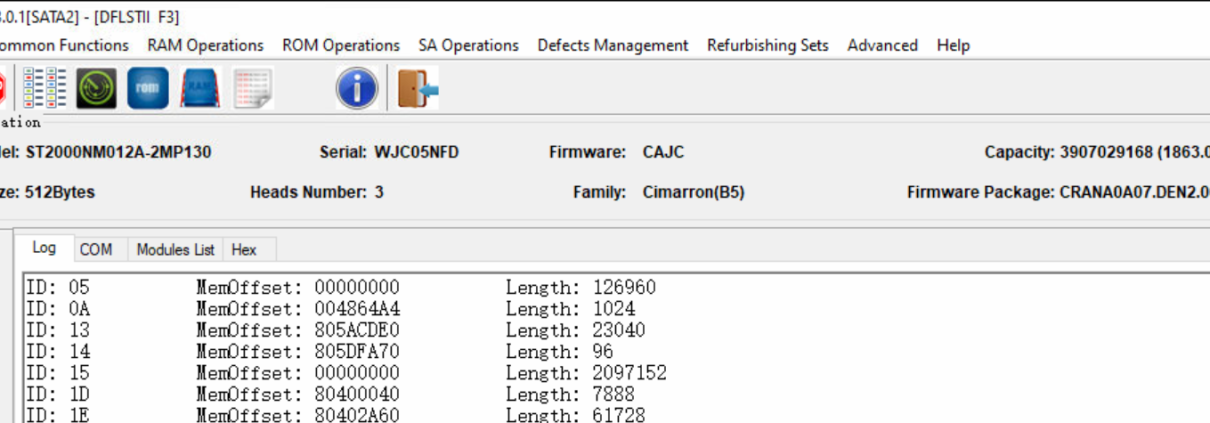Screen dimensions: 1210x423
Task: Switch to the Modules List tab
Action: [175, 249]
